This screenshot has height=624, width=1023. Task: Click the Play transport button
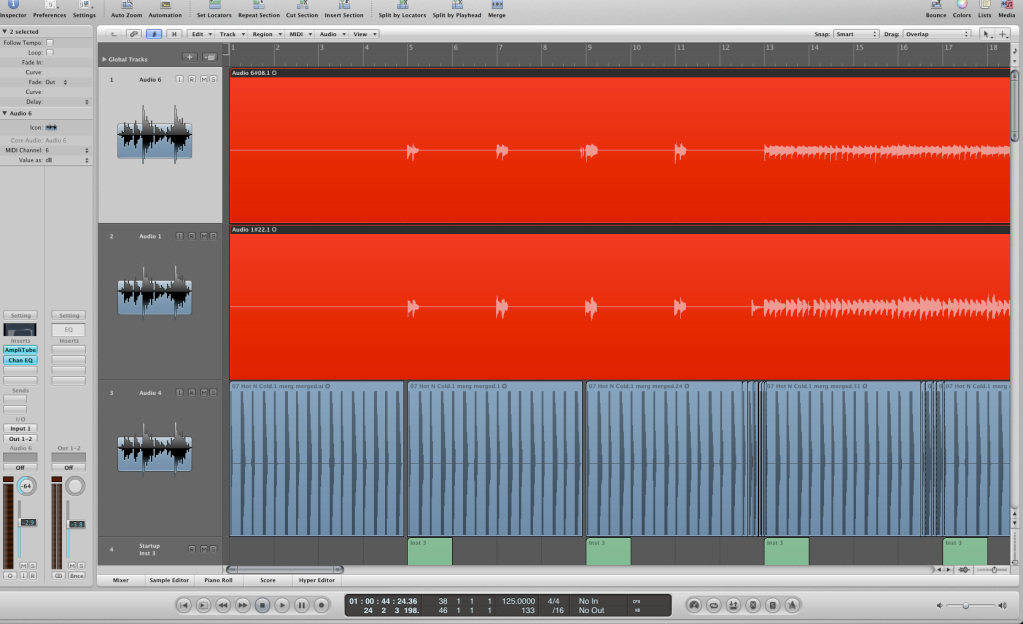pyautogui.click(x=282, y=605)
